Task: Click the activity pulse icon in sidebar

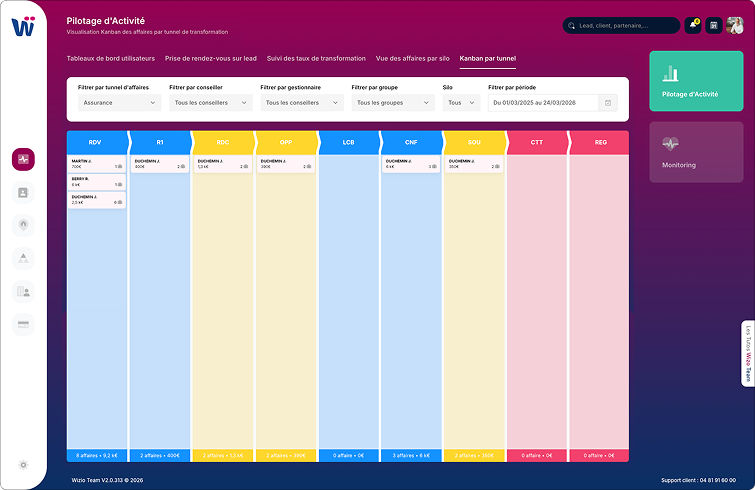Action: [x=23, y=159]
